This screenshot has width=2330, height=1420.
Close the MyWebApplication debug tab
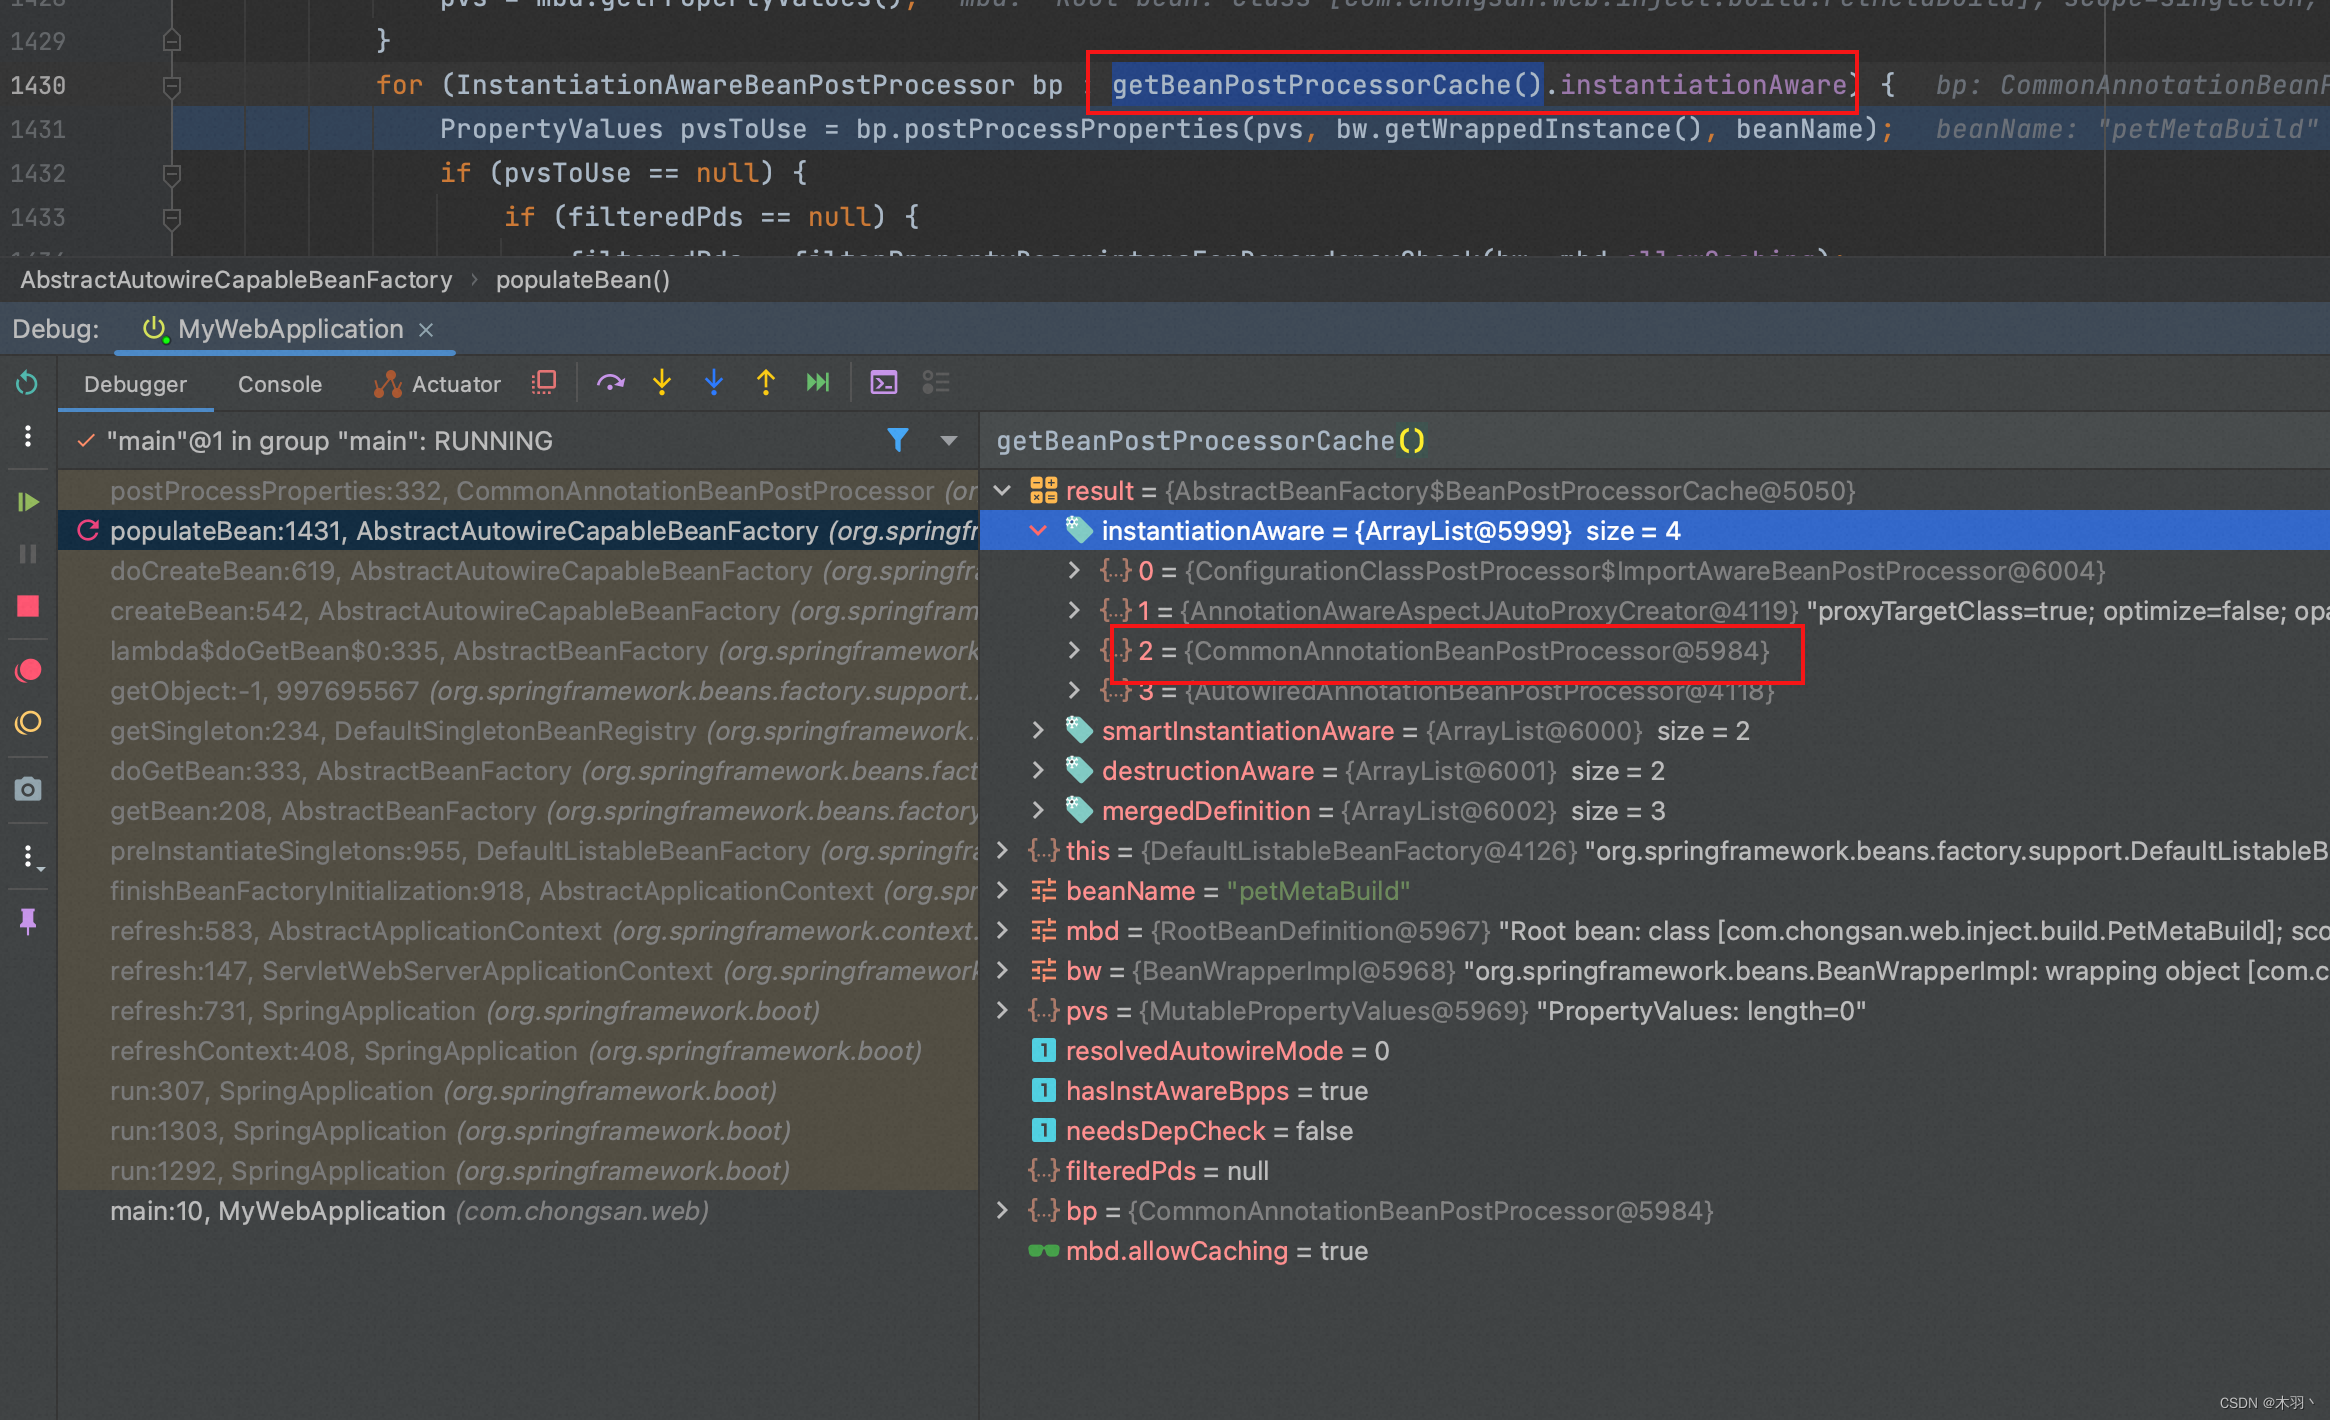(x=426, y=330)
